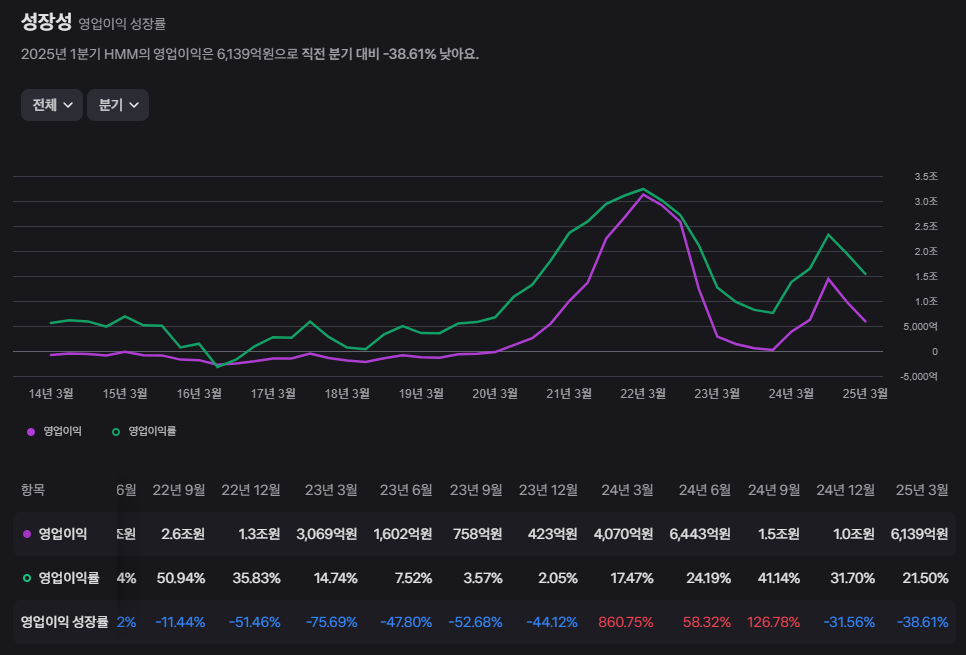Click the 2.05% margin cell
966x655 pixels.
558,578
